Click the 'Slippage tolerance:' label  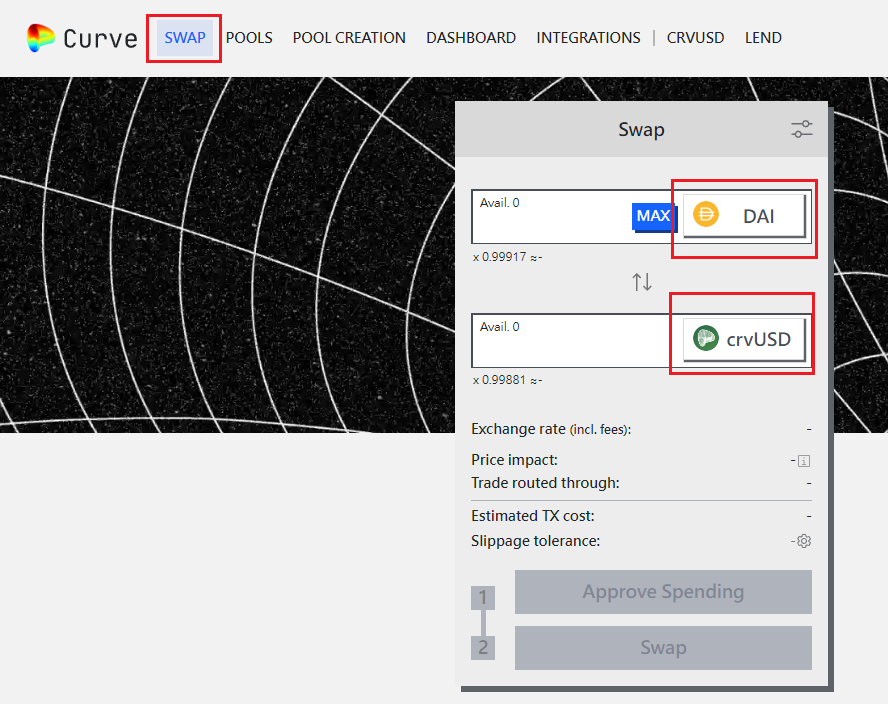click(x=536, y=541)
